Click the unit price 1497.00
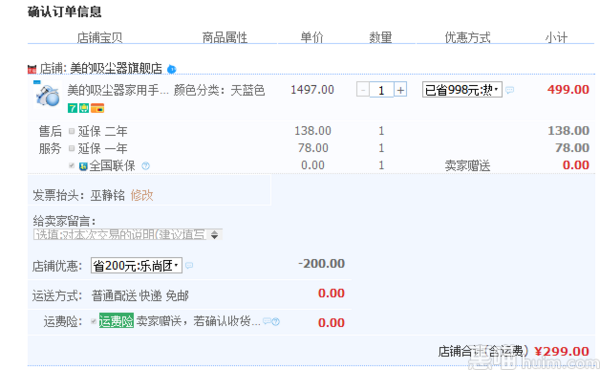The width and height of the screenshot is (600, 370). (x=312, y=90)
